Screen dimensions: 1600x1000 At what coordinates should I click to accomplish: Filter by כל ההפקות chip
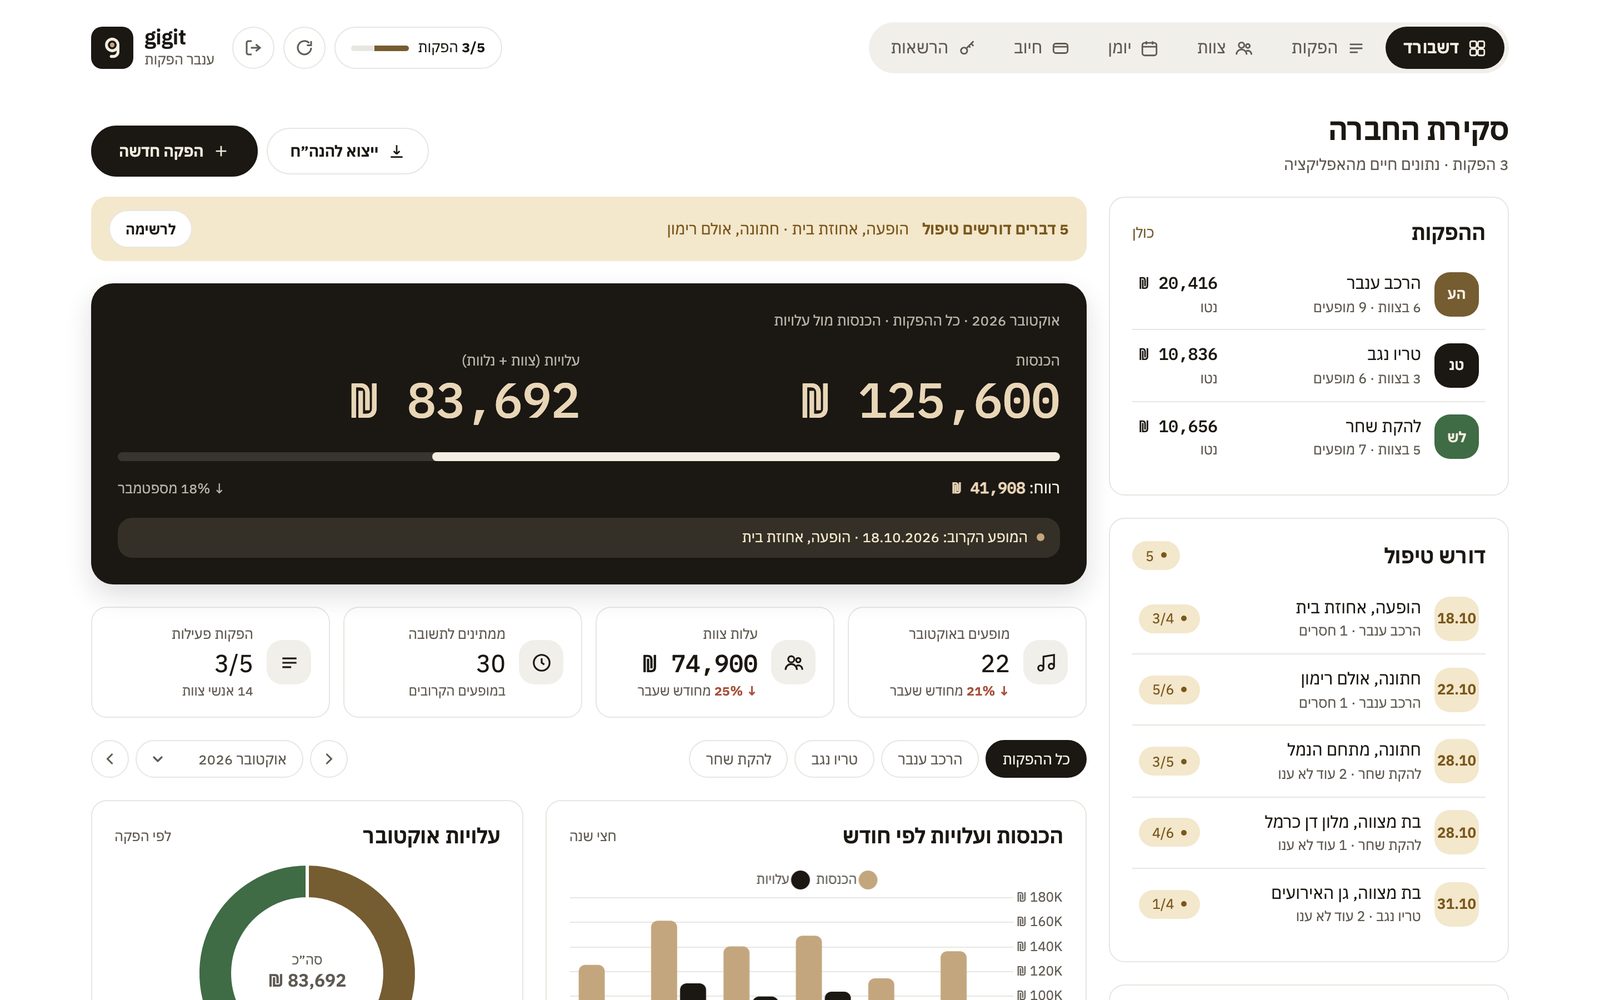(x=1036, y=759)
